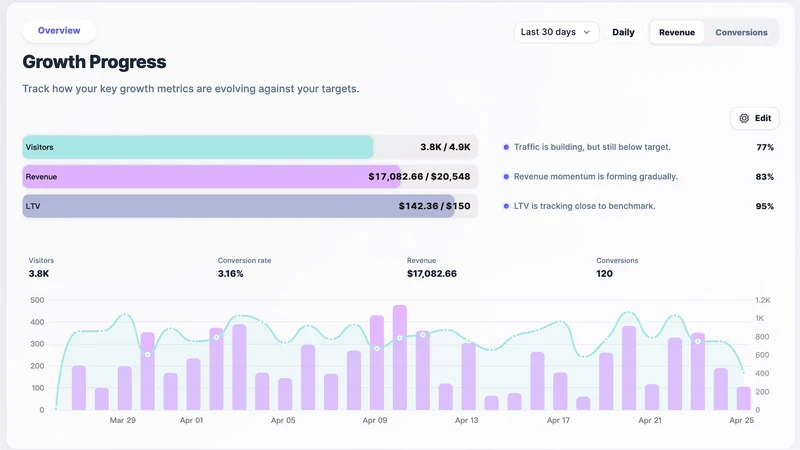Screen dimensions: 800x450
Task: Click the Edit button
Action: tap(755, 118)
